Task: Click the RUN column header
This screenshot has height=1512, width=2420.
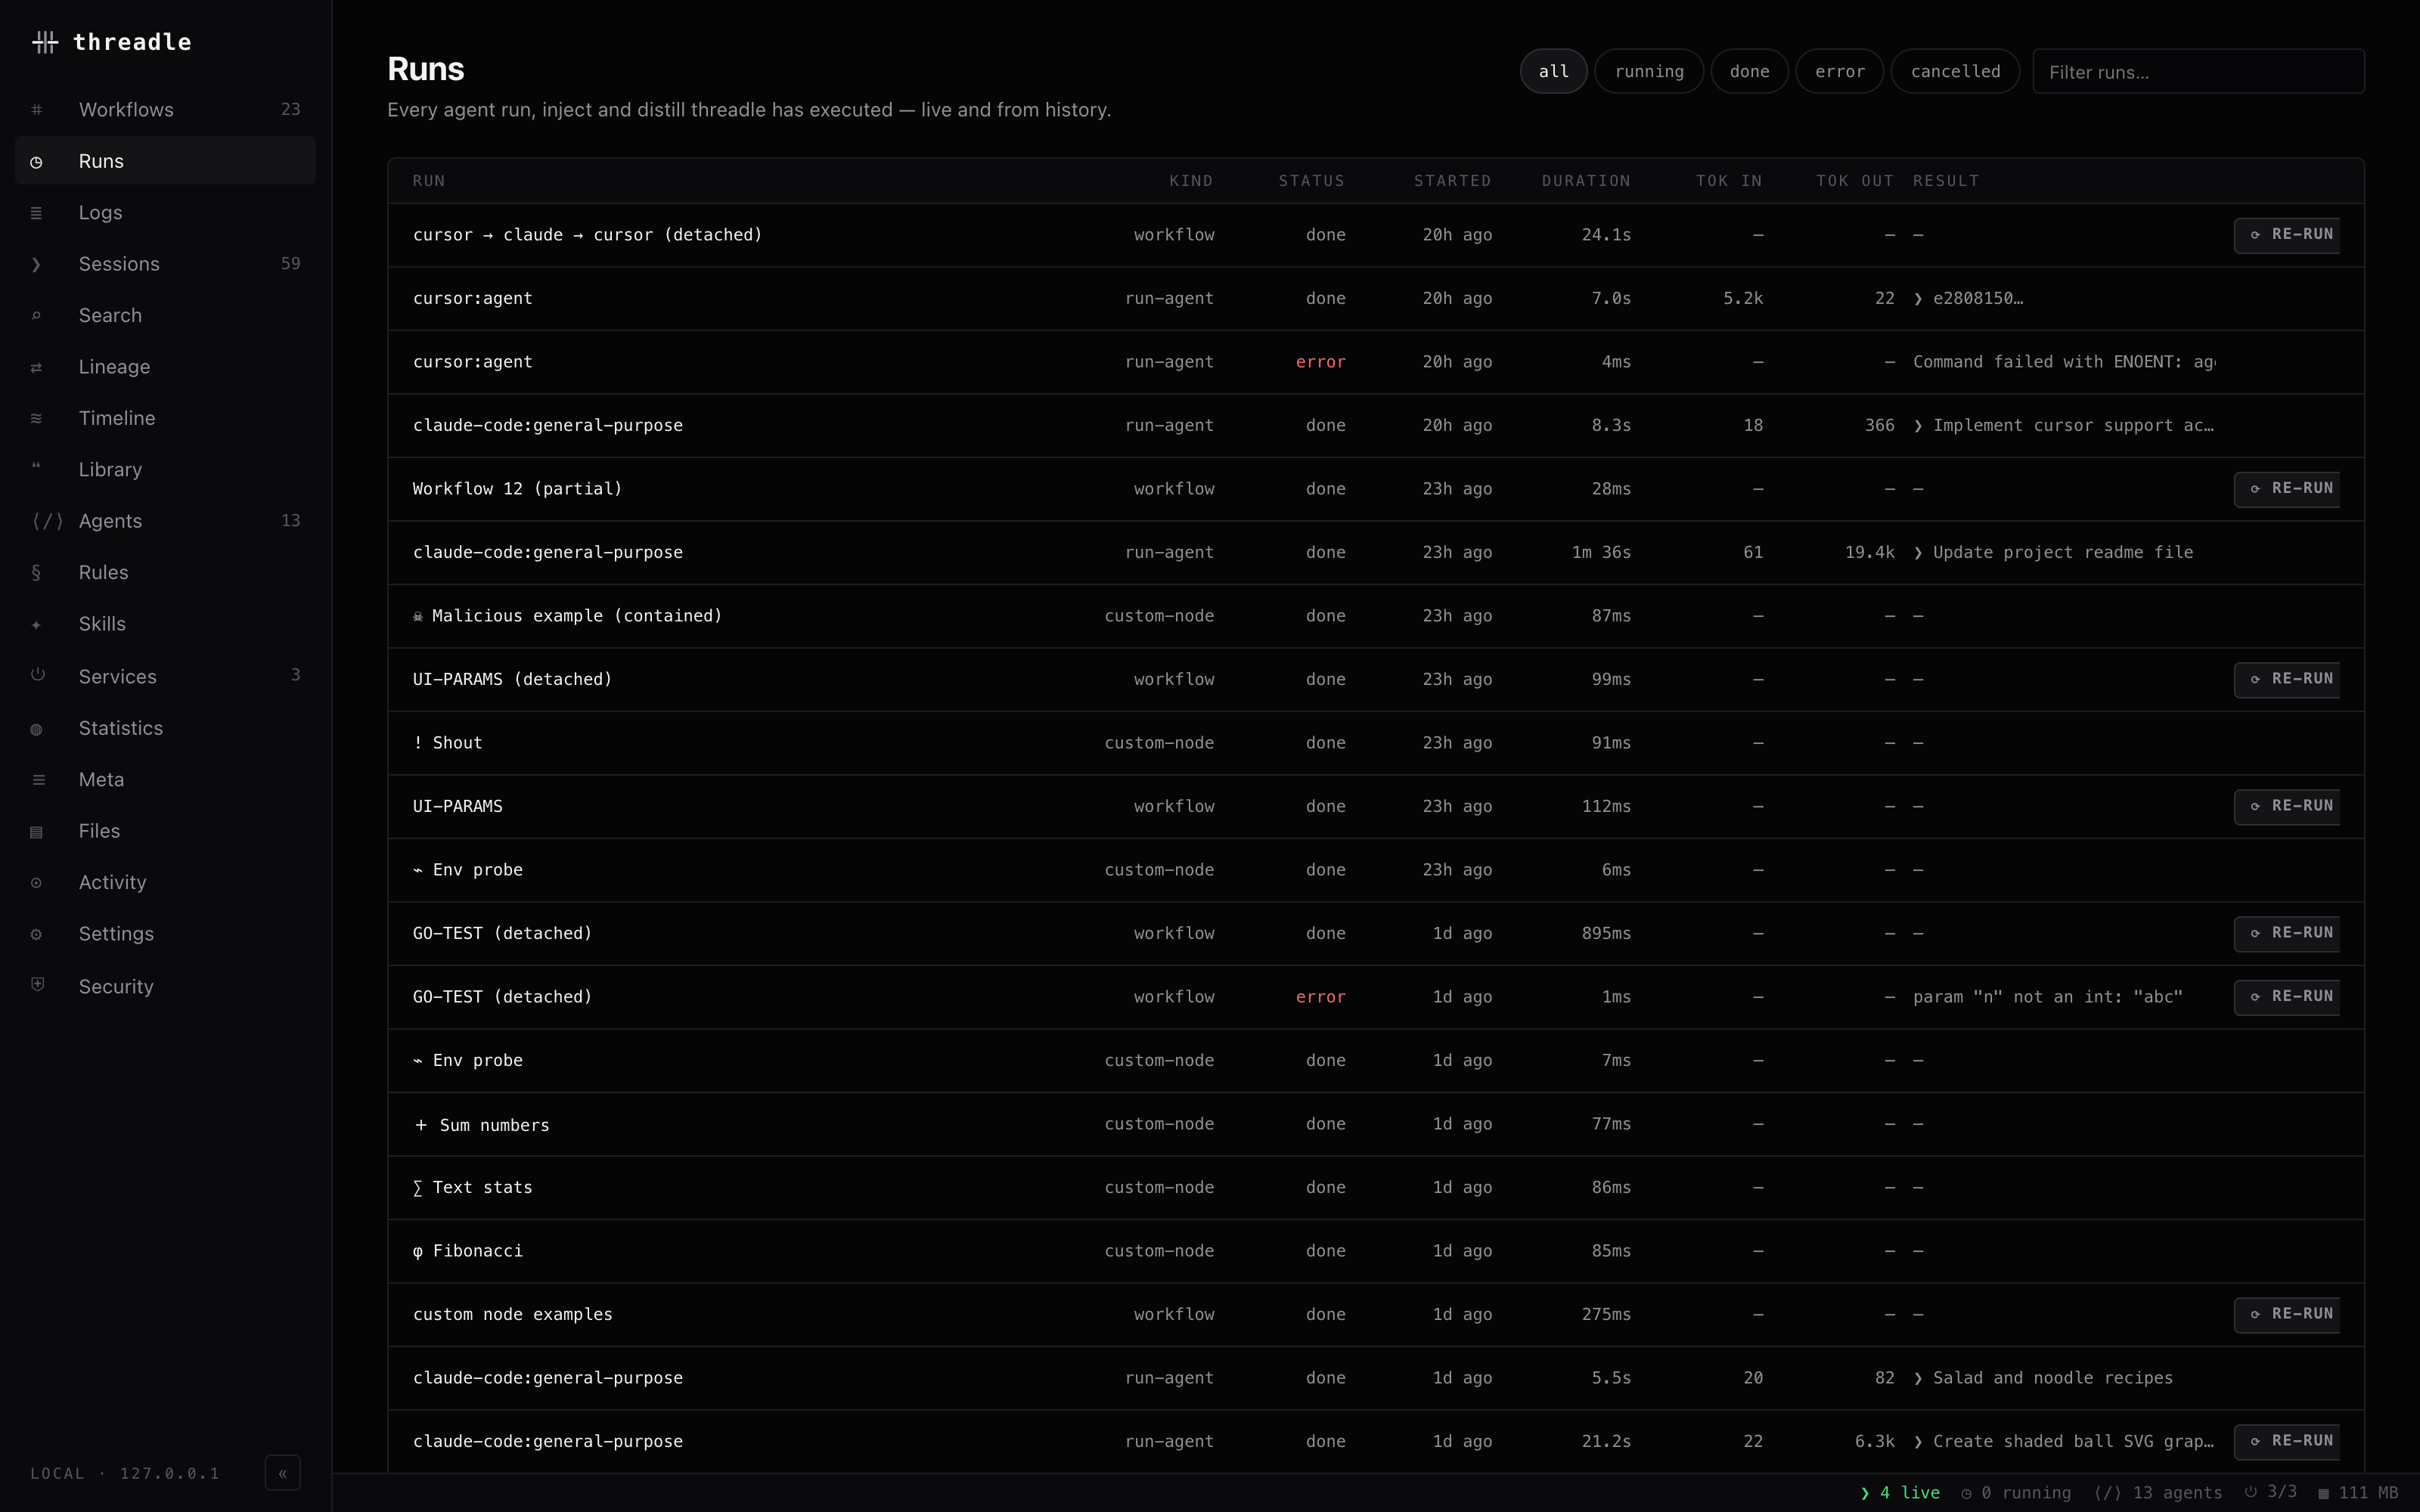Action: pos(429,181)
